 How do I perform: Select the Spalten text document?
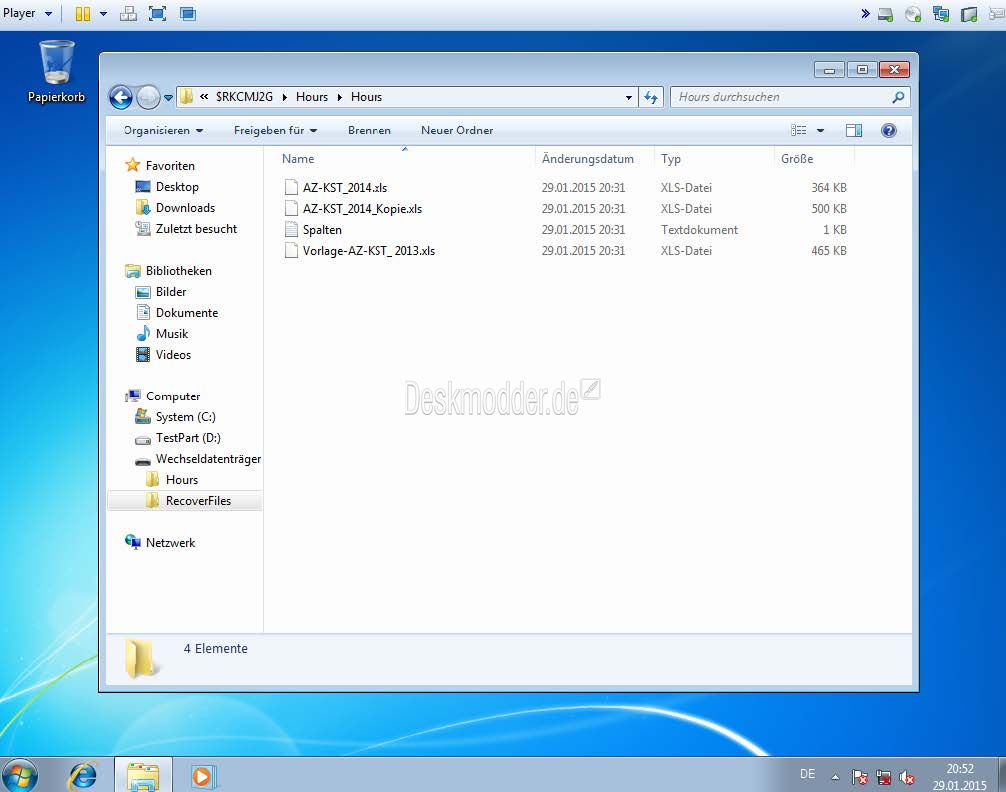[322, 230]
